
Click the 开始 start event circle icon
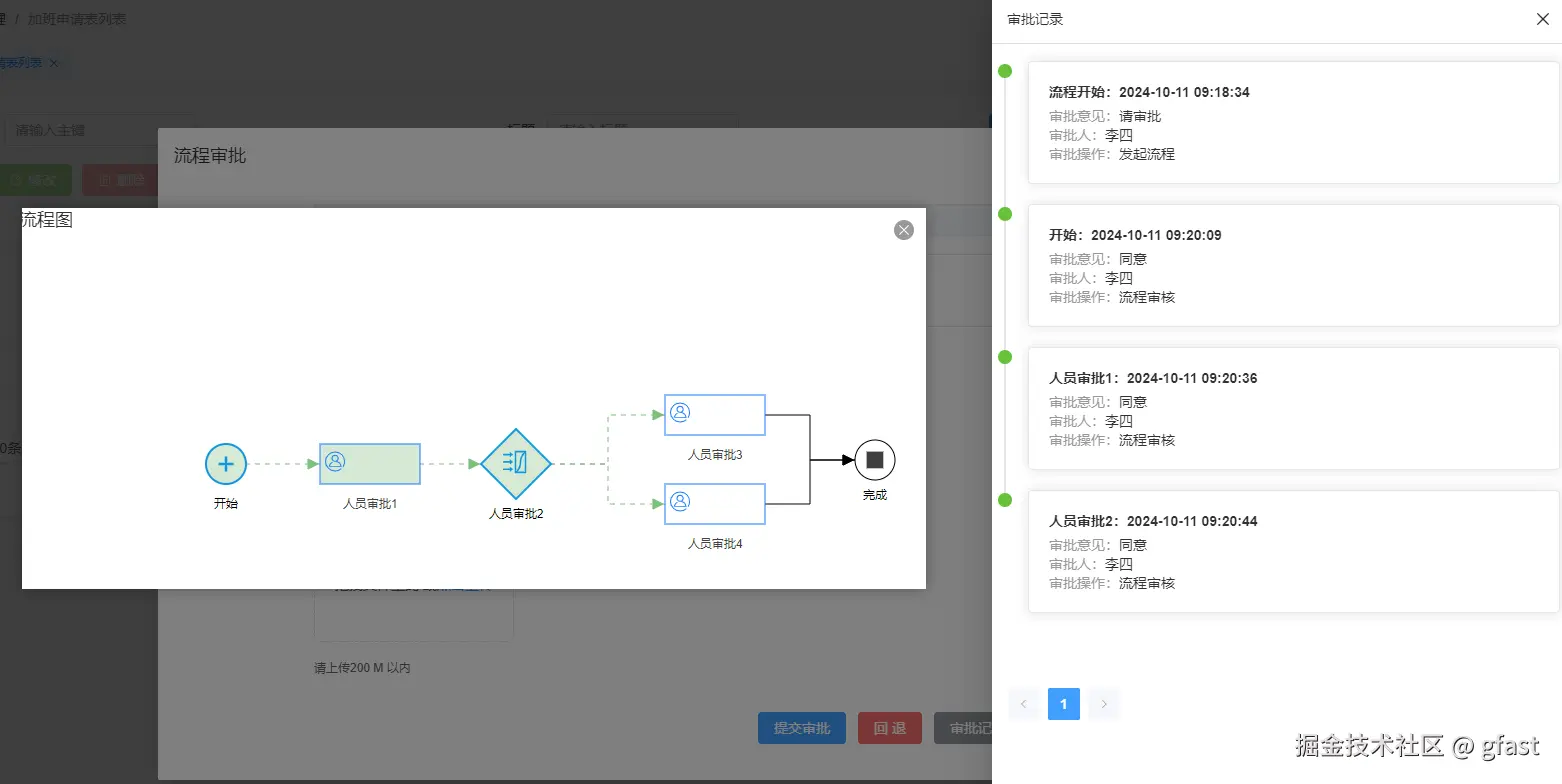[x=226, y=464]
